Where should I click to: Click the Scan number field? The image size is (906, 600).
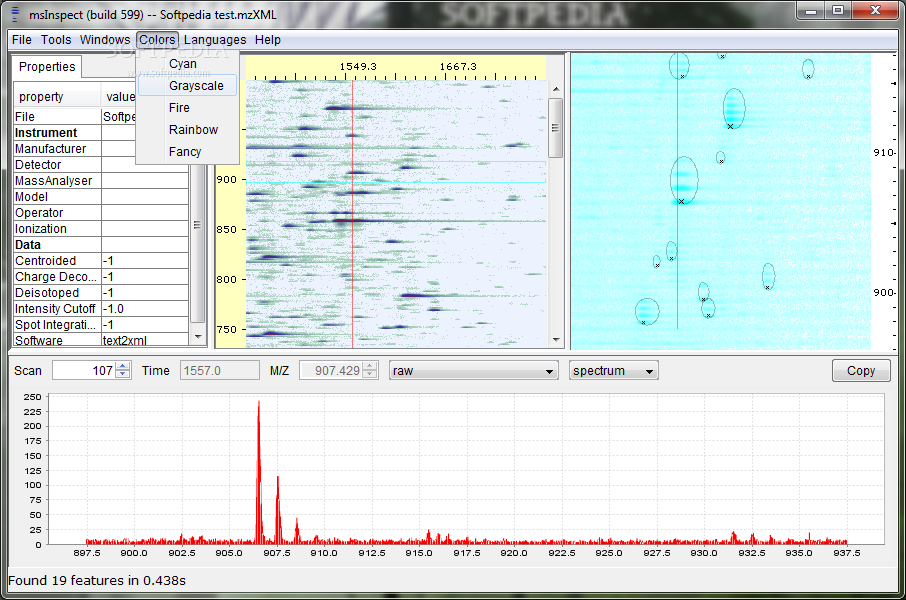[84, 371]
